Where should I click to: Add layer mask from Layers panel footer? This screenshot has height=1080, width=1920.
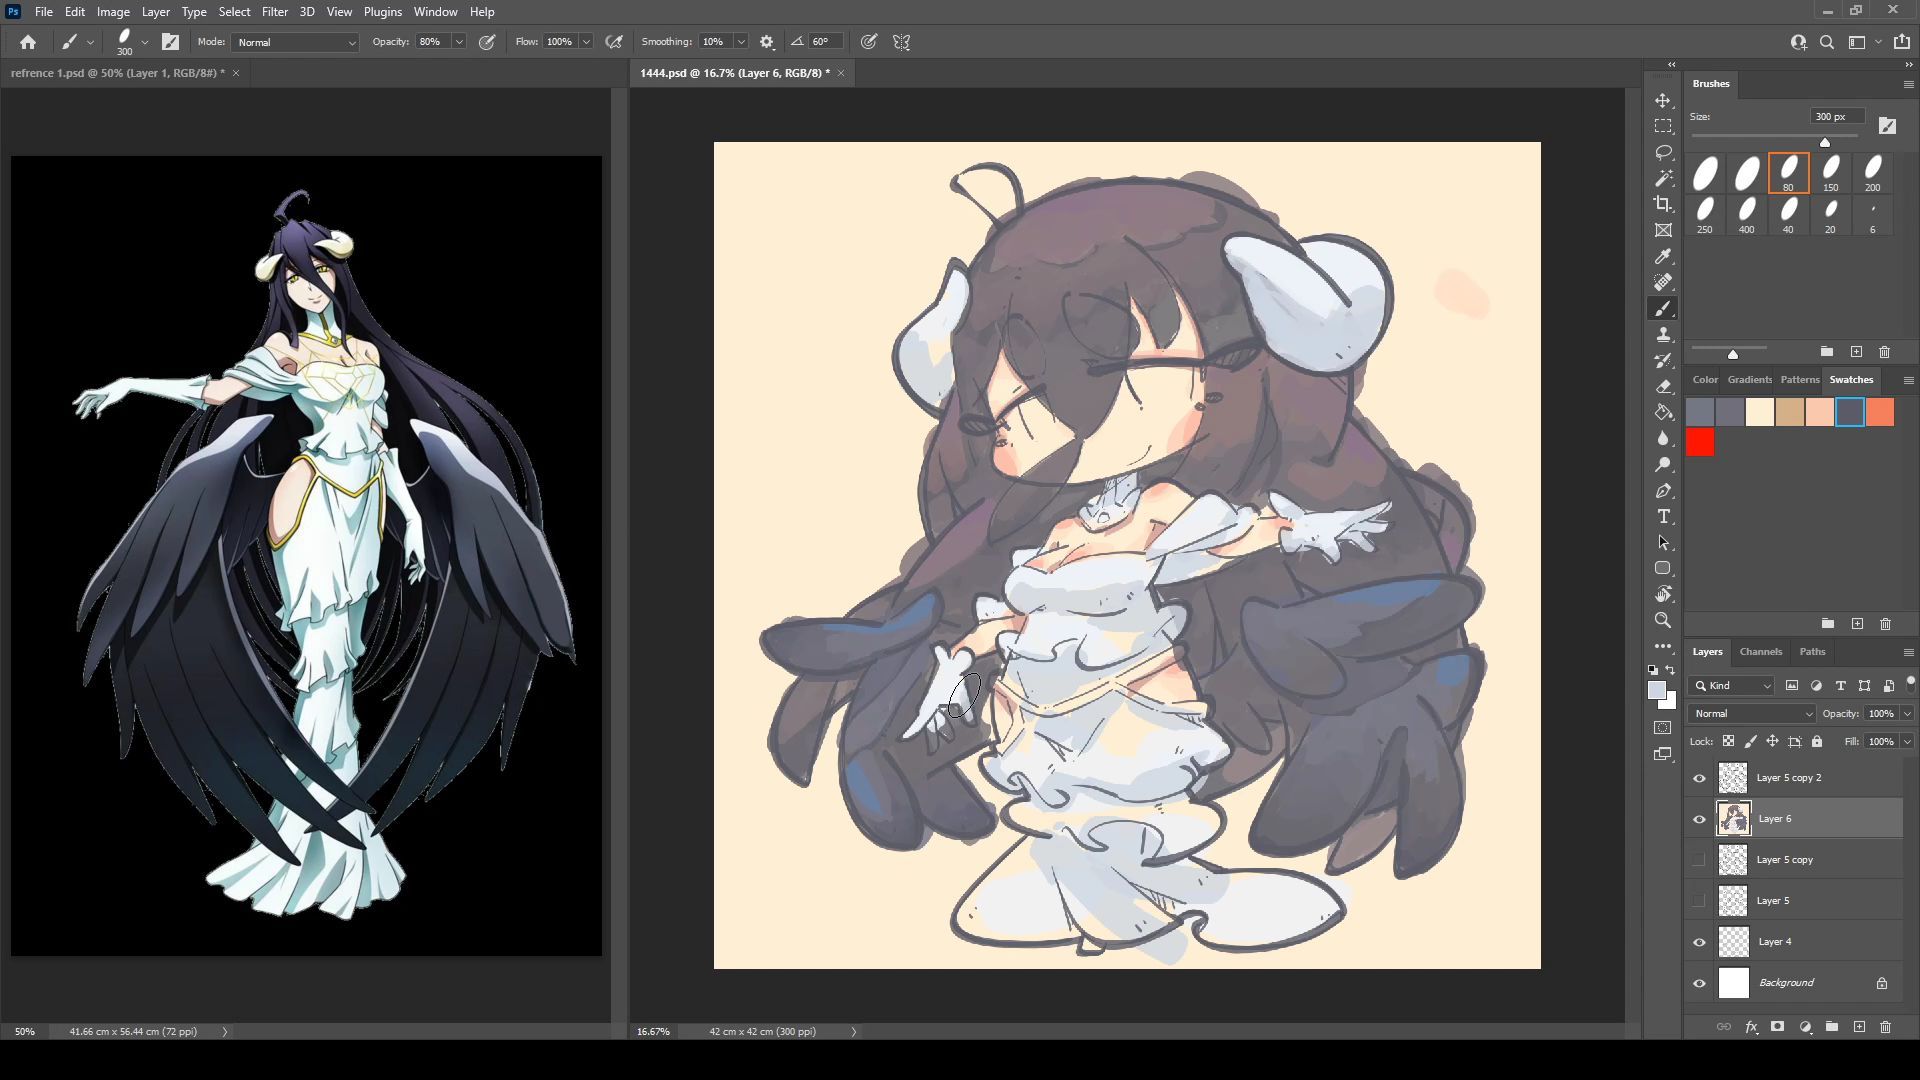coord(1777,1027)
